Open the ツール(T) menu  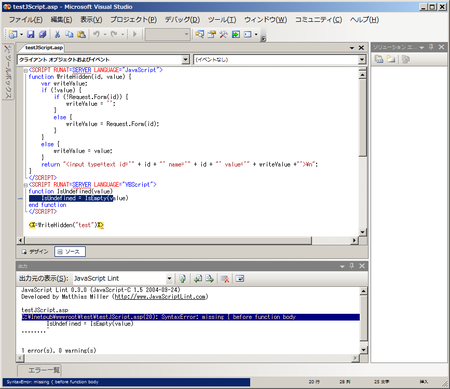[222, 20]
